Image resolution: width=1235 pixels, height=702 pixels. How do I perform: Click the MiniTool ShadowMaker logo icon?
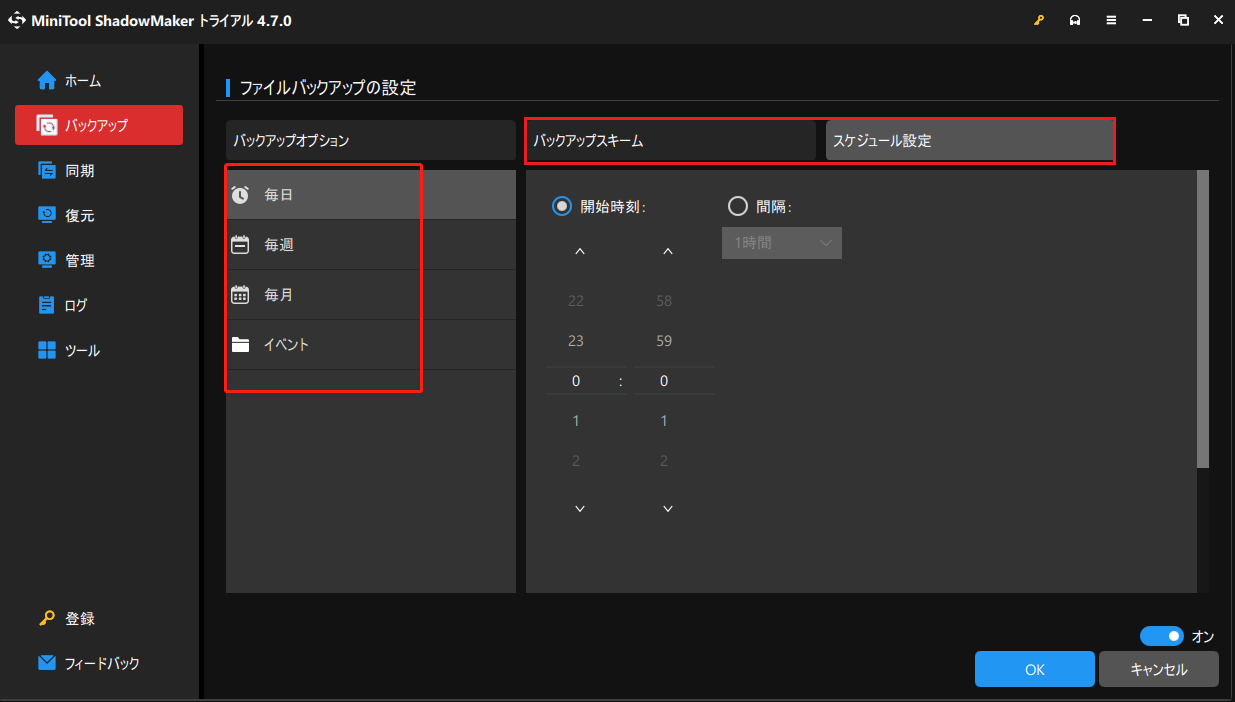pyautogui.click(x=17, y=20)
